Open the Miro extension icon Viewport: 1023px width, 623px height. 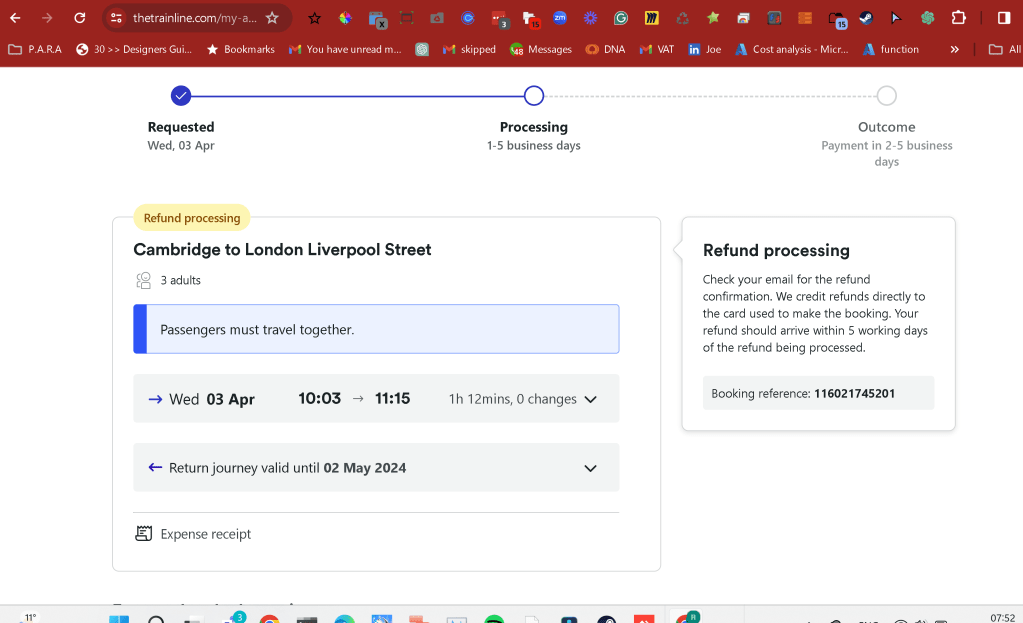(651, 18)
